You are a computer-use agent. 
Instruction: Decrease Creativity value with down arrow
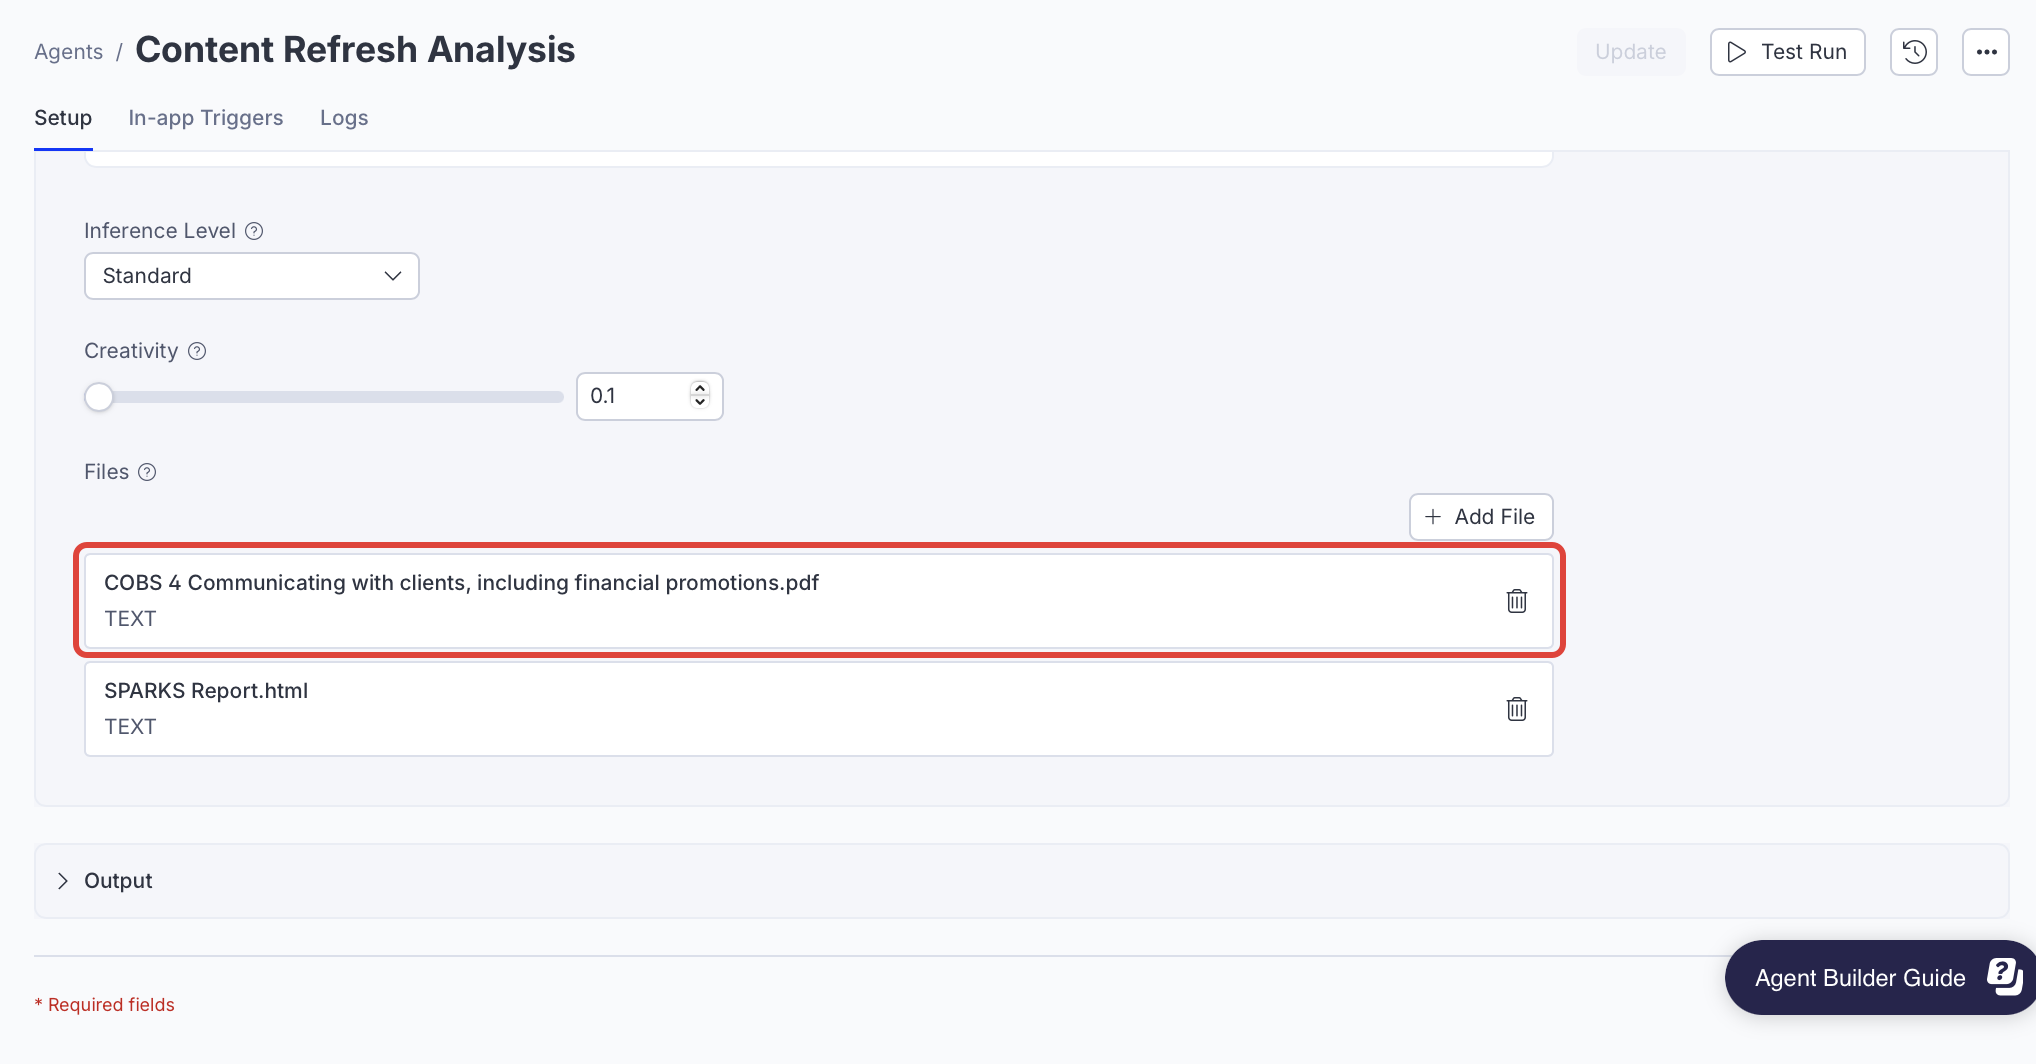pyautogui.click(x=700, y=403)
